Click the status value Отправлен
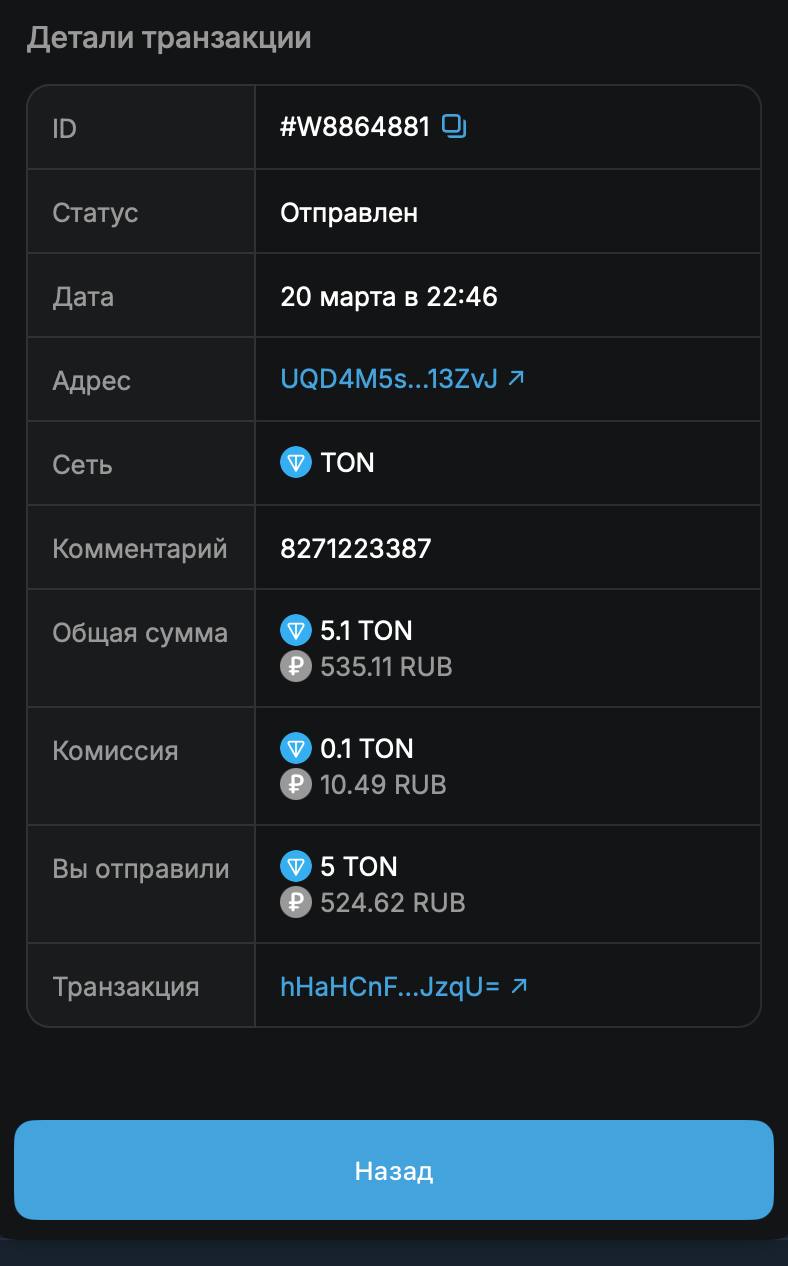Image resolution: width=788 pixels, height=1266 pixels. [349, 213]
